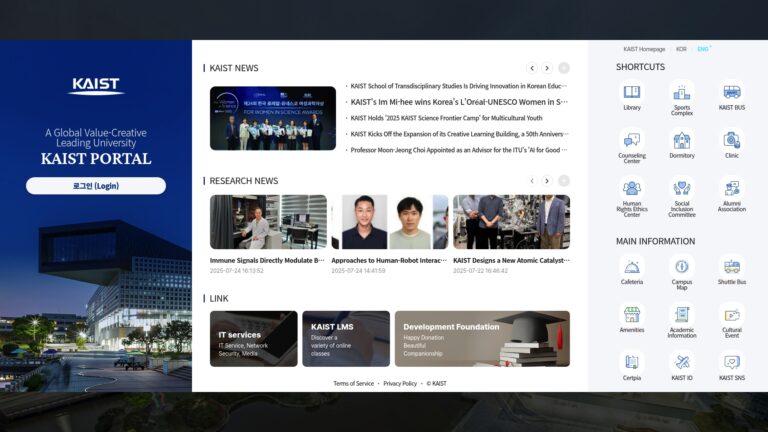The height and width of the screenshot is (432, 768).
Task: Switch language to KOR
Action: [x=681, y=49]
